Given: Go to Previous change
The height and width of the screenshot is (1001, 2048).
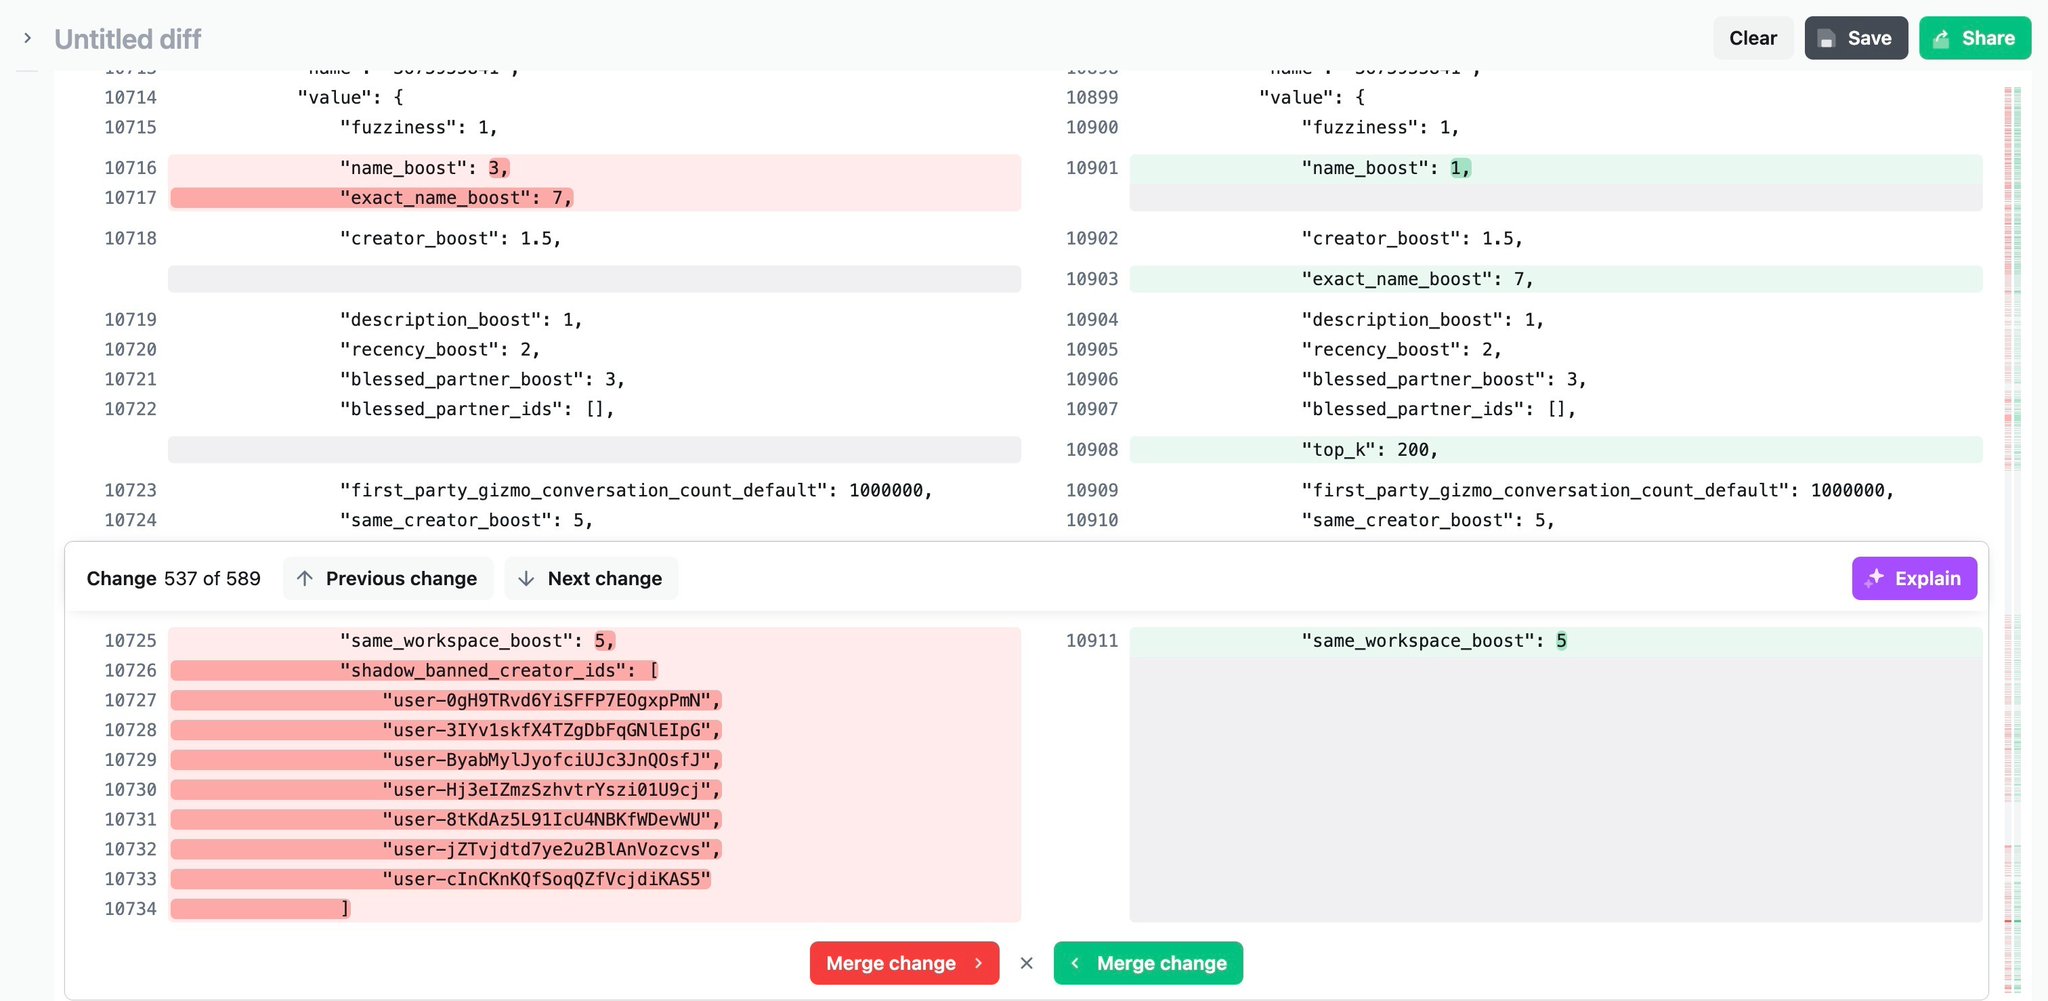Looking at the screenshot, I should click(x=388, y=578).
